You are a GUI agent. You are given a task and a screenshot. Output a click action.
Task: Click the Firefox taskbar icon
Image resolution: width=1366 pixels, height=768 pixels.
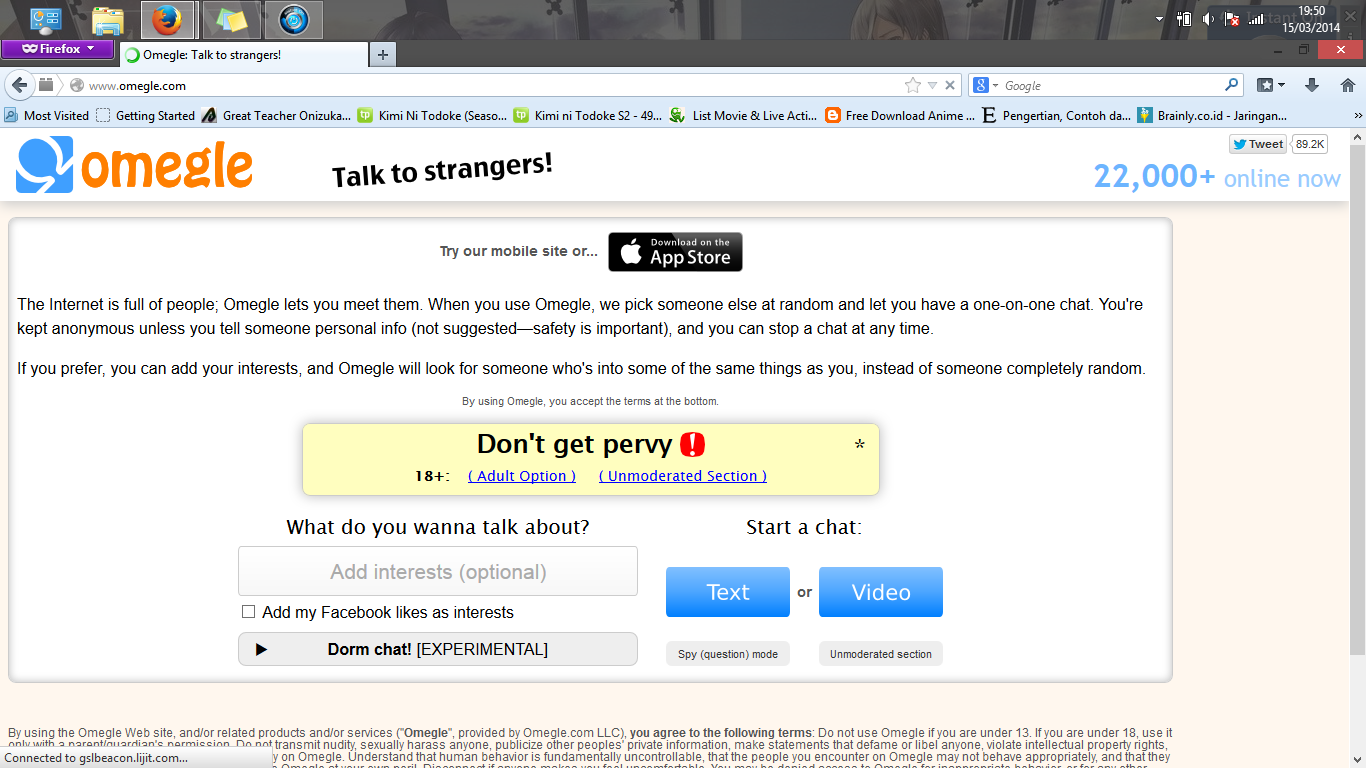pos(167,19)
